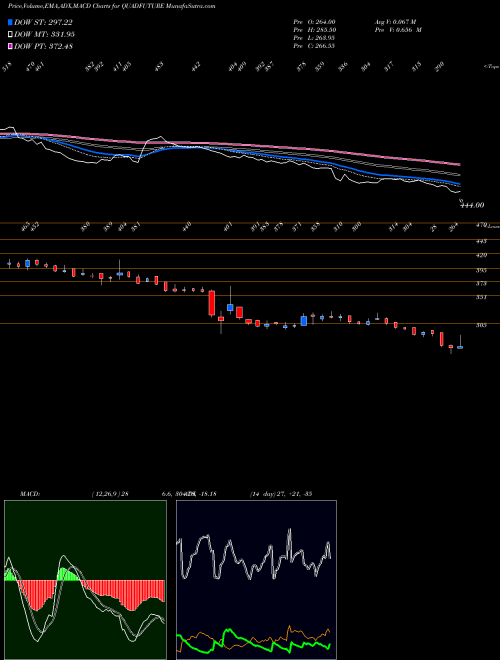Click the '(14 day) 27, +21, -35' ADX values
The height and width of the screenshot is (660, 500).
(x=281, y=494)
